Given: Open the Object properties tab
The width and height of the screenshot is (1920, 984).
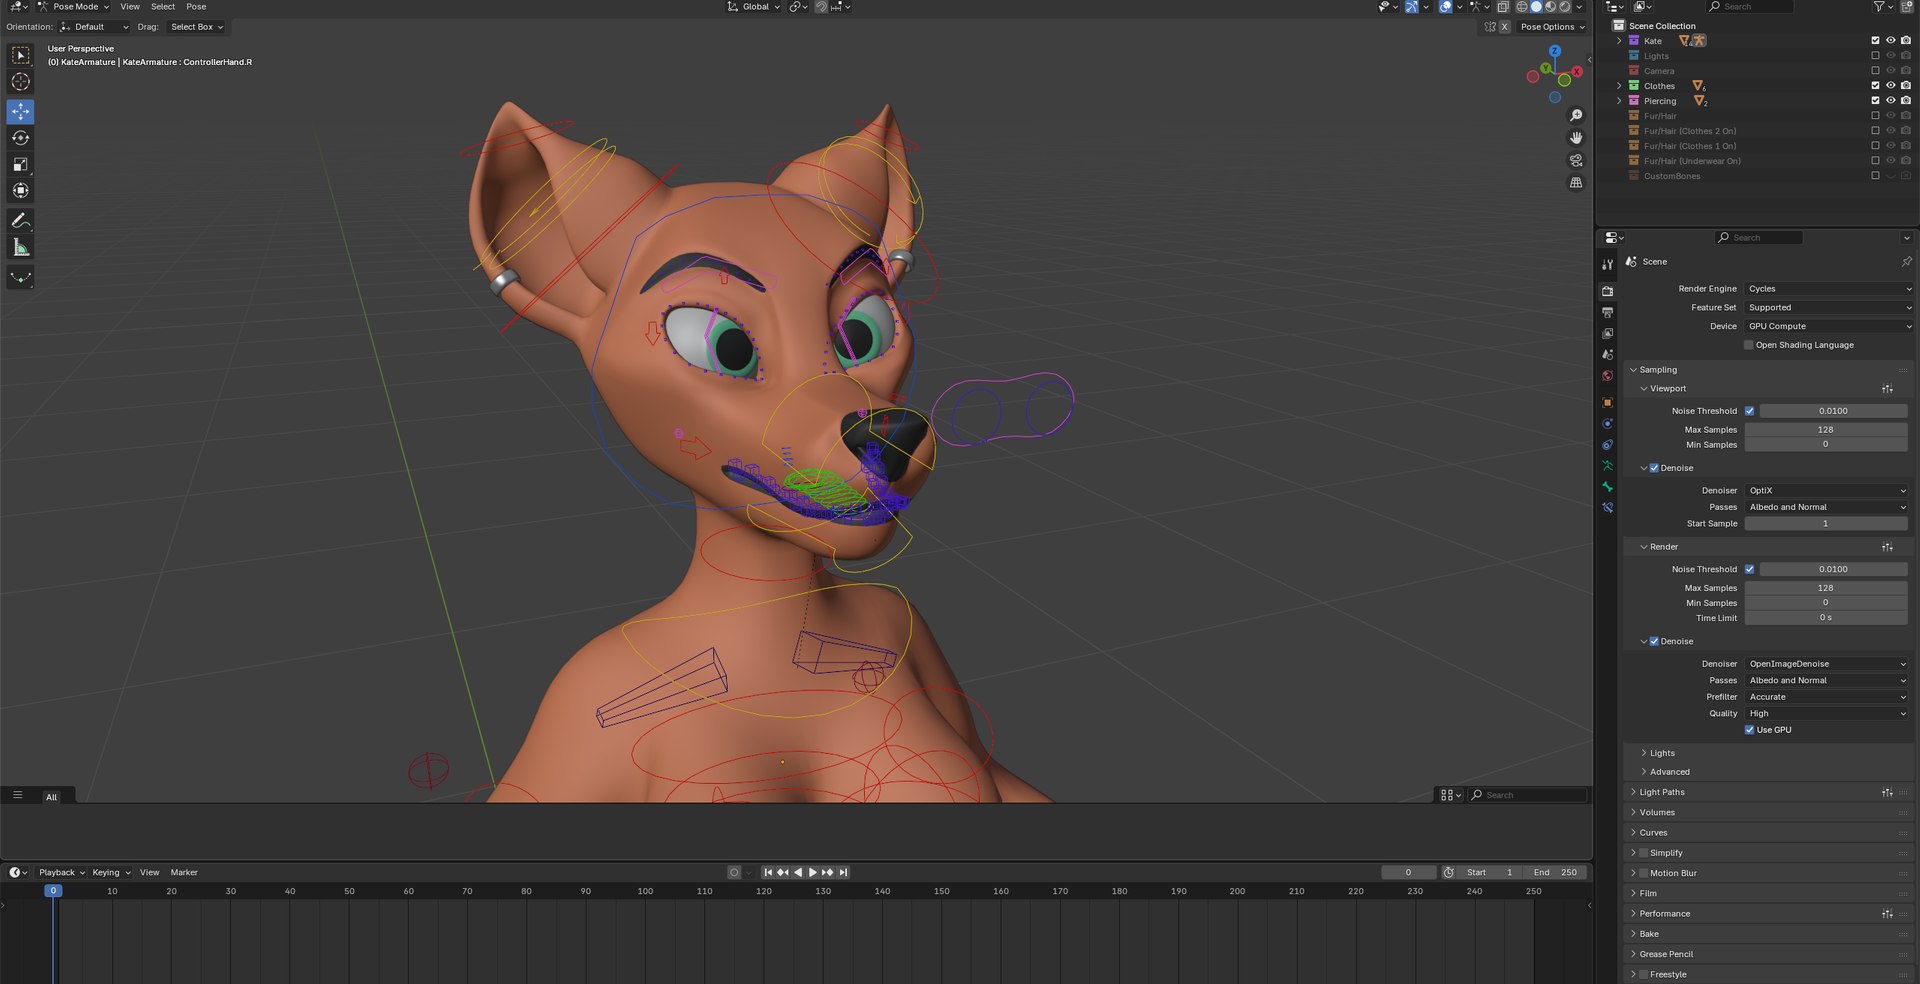Looking at the screenshot, I should pos(1607,402).
